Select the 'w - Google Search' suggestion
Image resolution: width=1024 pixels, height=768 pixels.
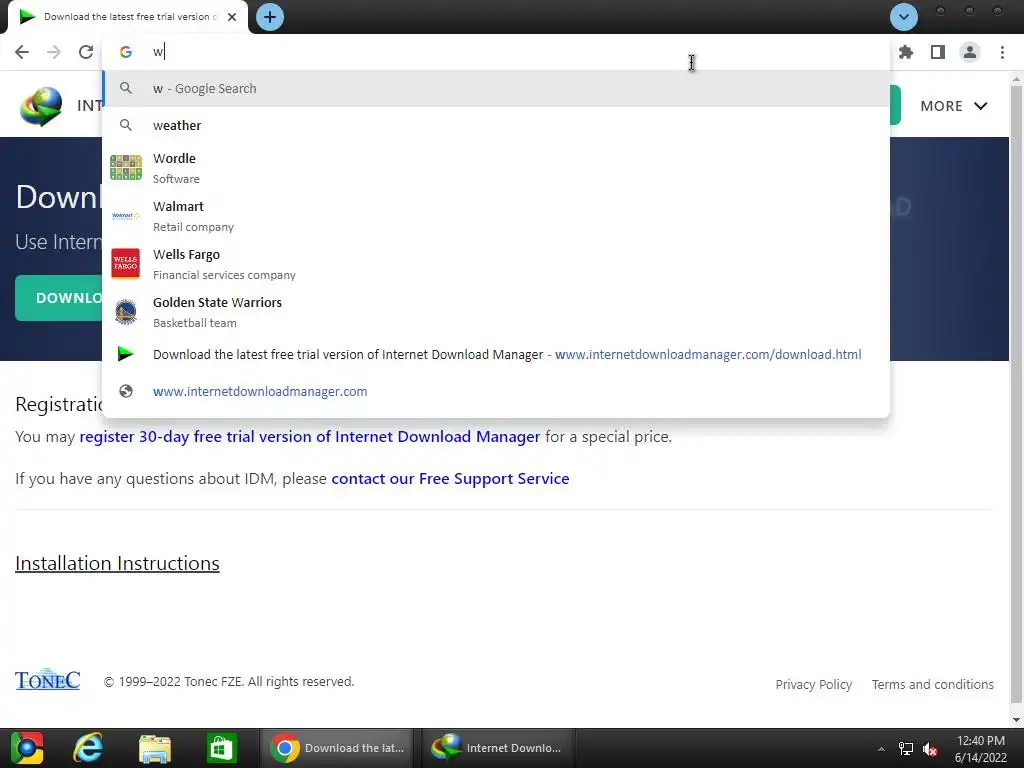pyautogui.click(x=496, y=88)
